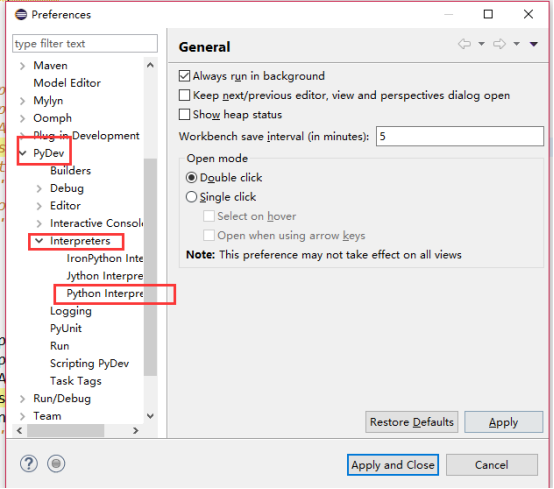
Task: Expand the Maven tree node
Action: (22, 66)
